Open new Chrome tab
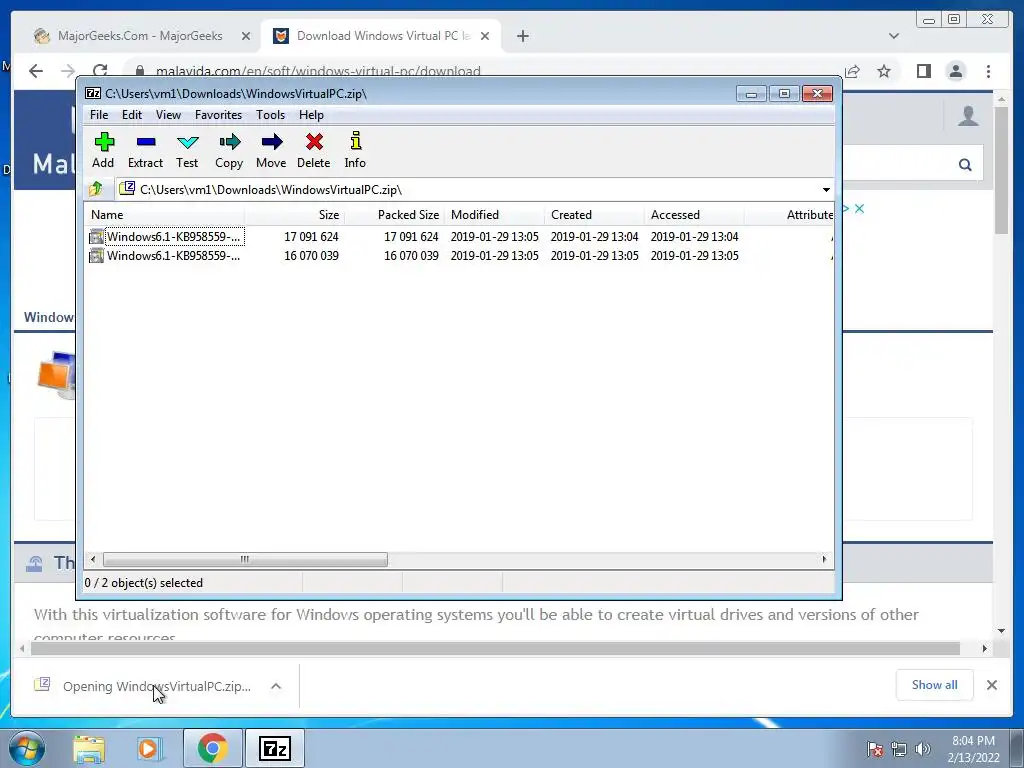The width and height of the screenshot is (1024, 768). click(522, 36)
